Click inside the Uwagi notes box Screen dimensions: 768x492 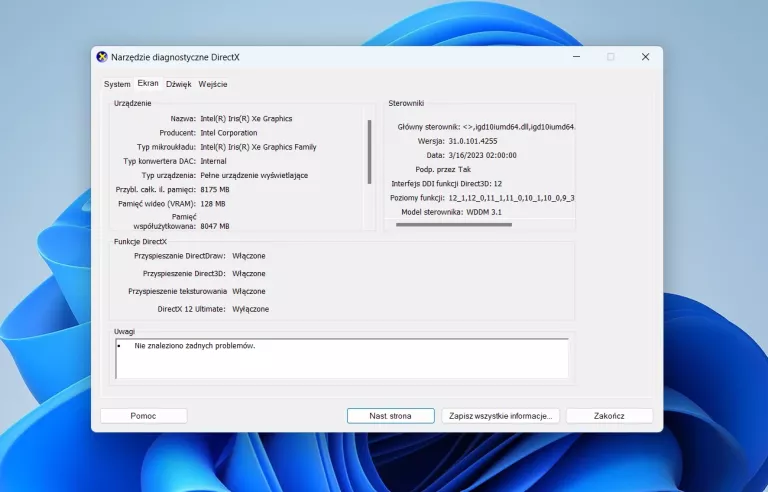pyautogui.click(x=342, y=358)
